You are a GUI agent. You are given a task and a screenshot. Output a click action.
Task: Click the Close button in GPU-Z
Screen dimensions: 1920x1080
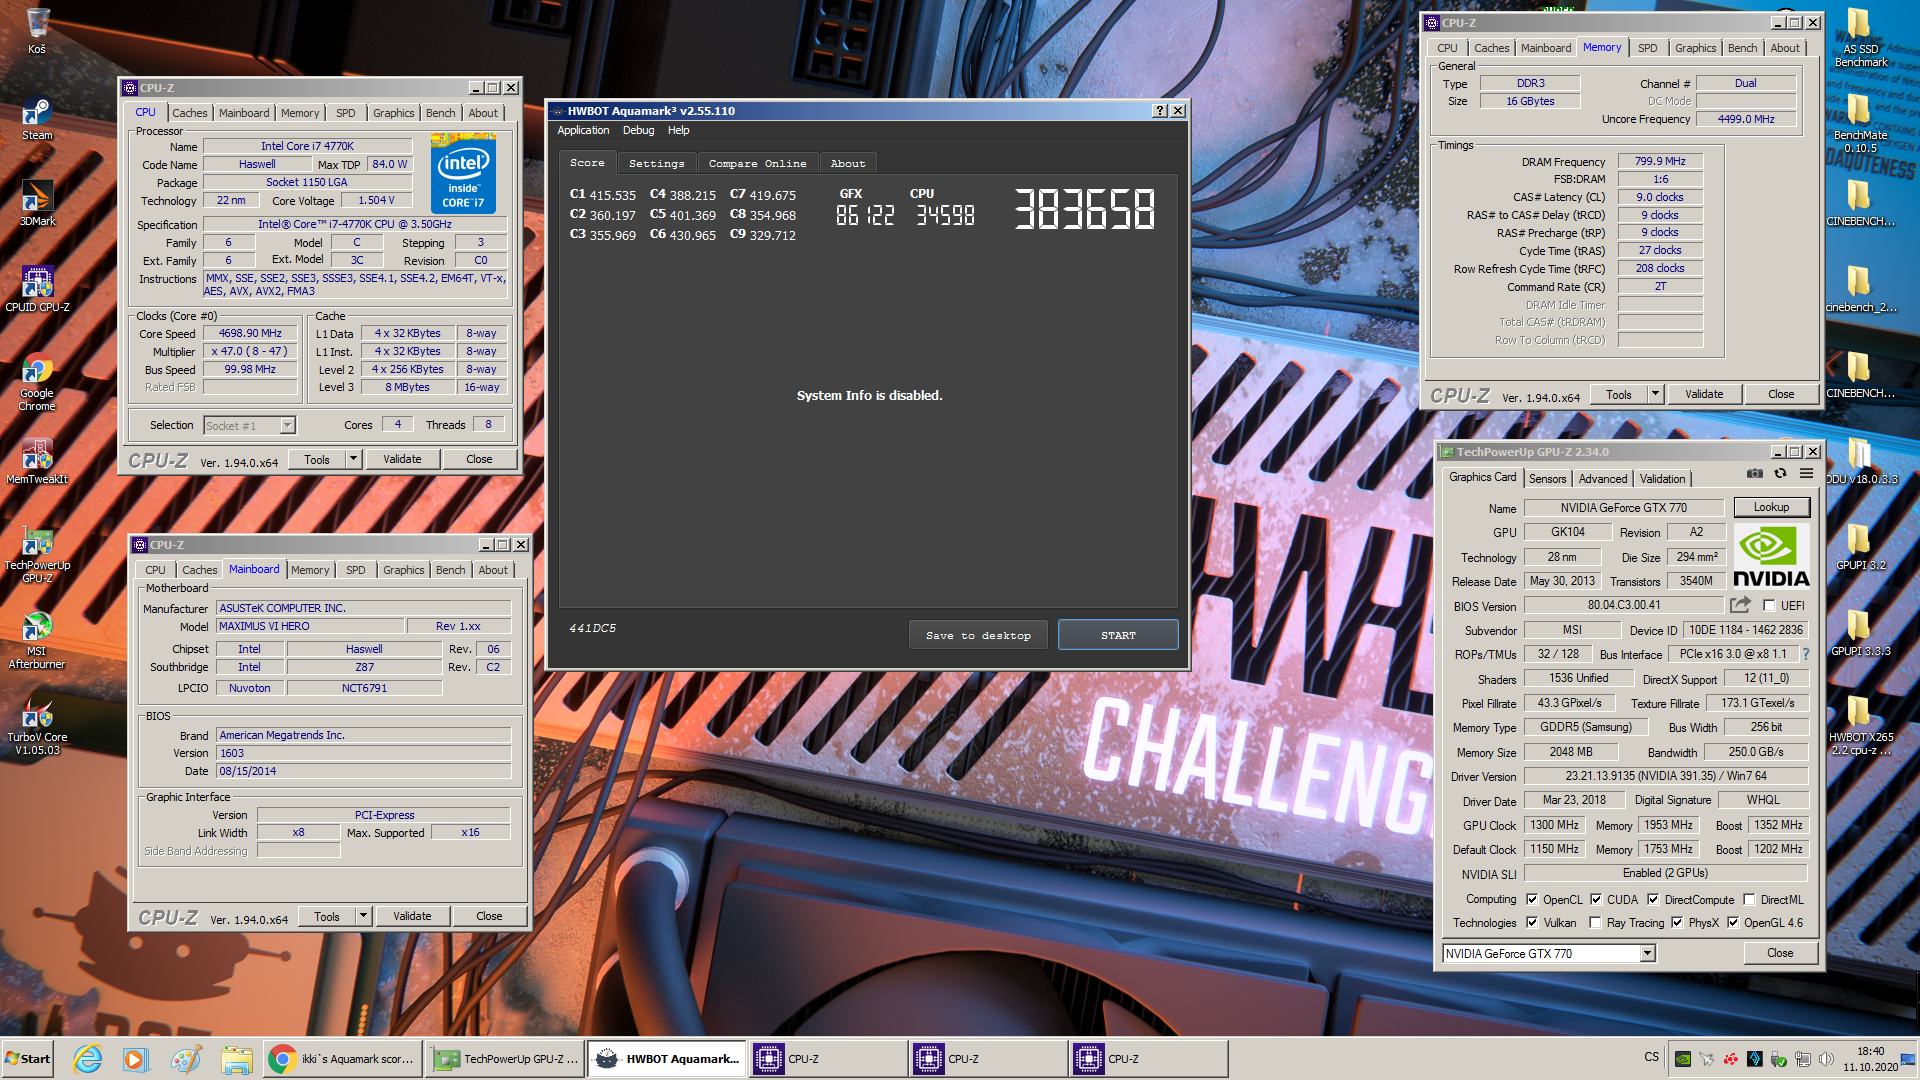pos(1780,953)
